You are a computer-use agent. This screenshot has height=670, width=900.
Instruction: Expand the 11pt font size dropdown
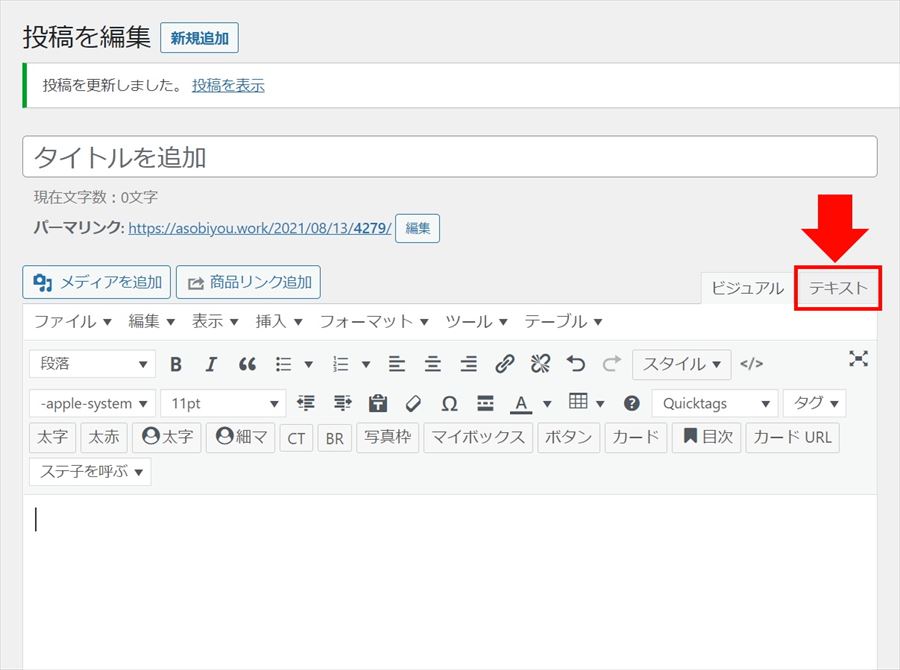pyautogui.click(x=223, y=404)
